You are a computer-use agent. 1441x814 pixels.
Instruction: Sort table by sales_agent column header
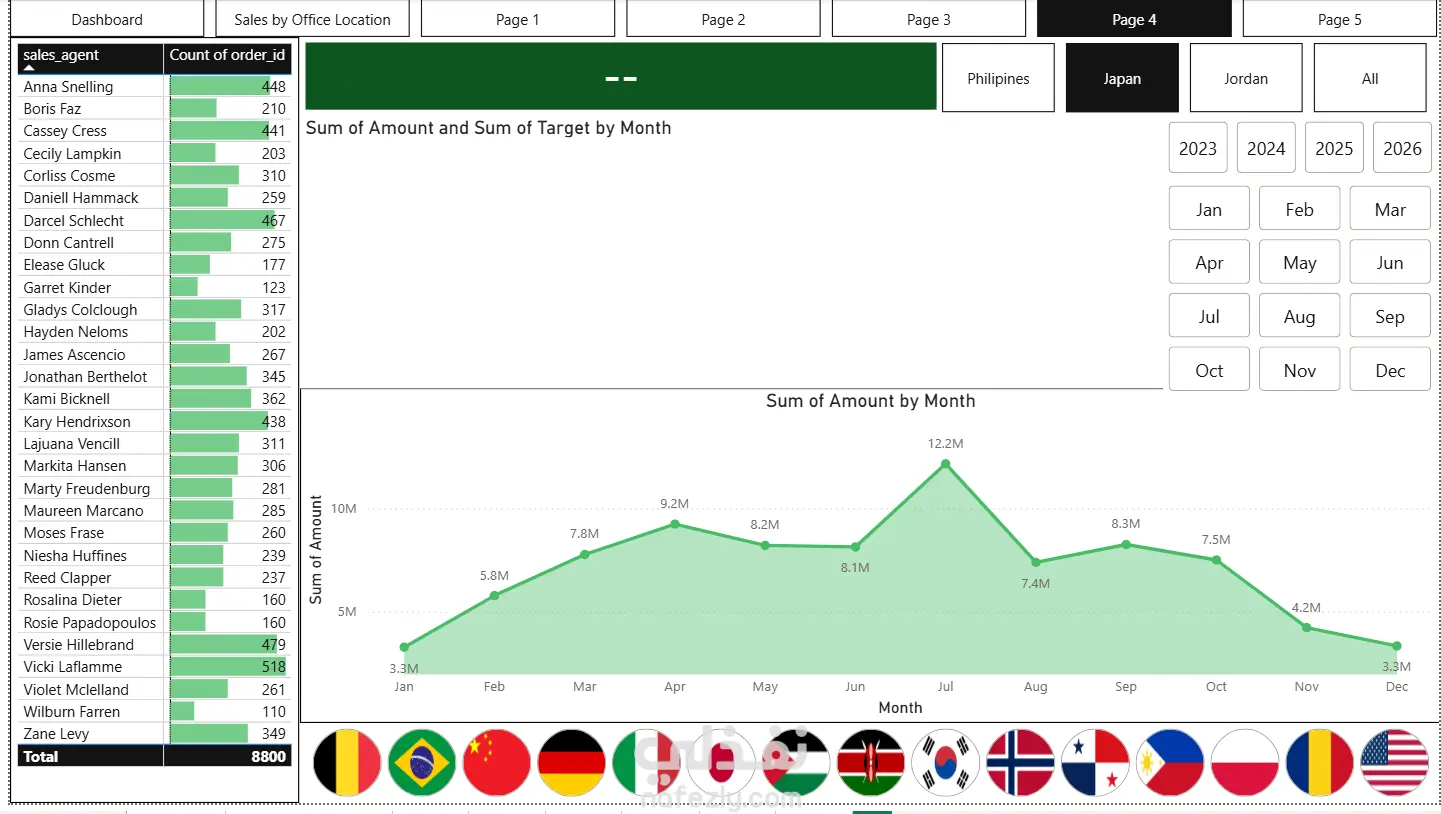pos(90,58)
